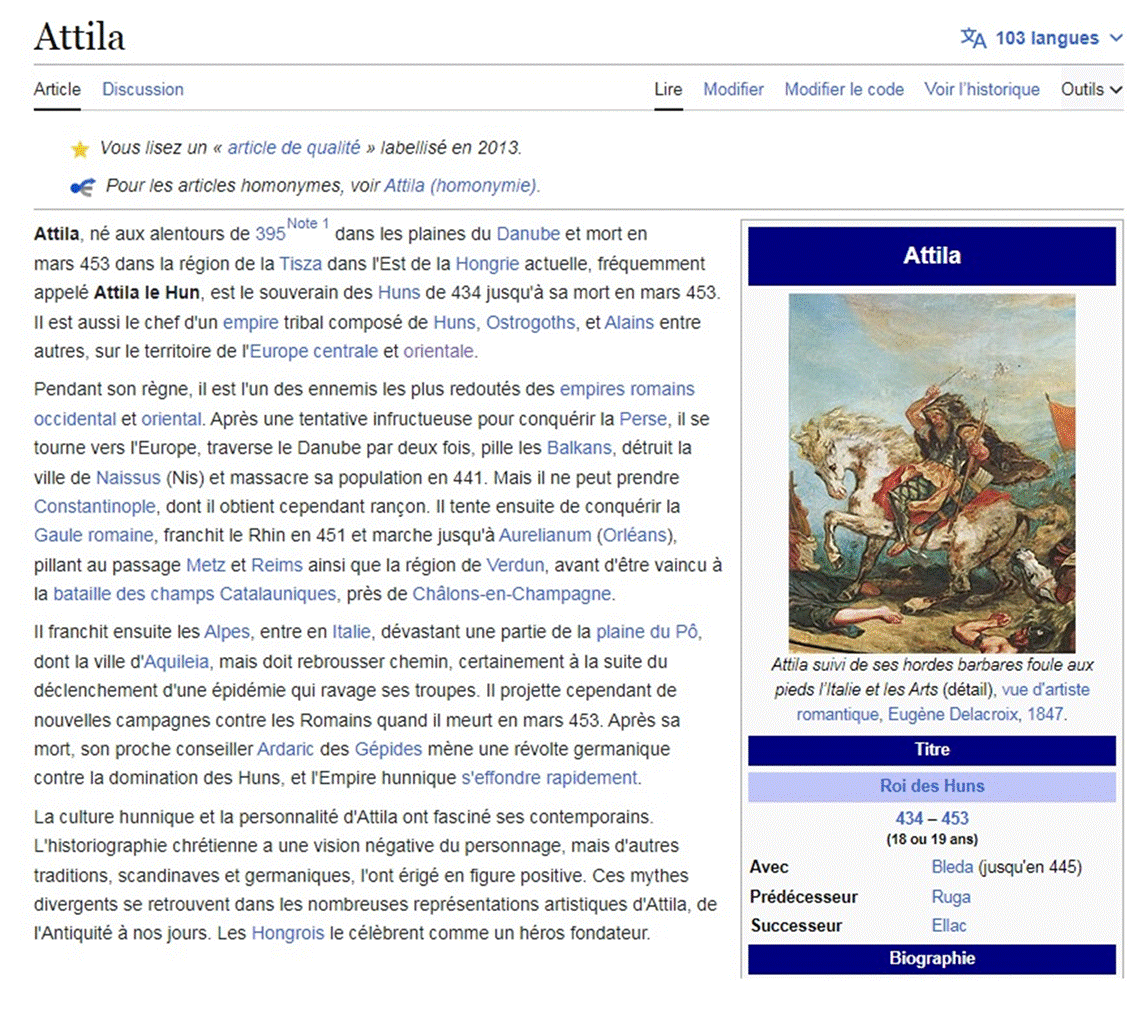Follow the Reims link
The height and width of the screenshot is (1015, 1146).
tap(276, 565)
